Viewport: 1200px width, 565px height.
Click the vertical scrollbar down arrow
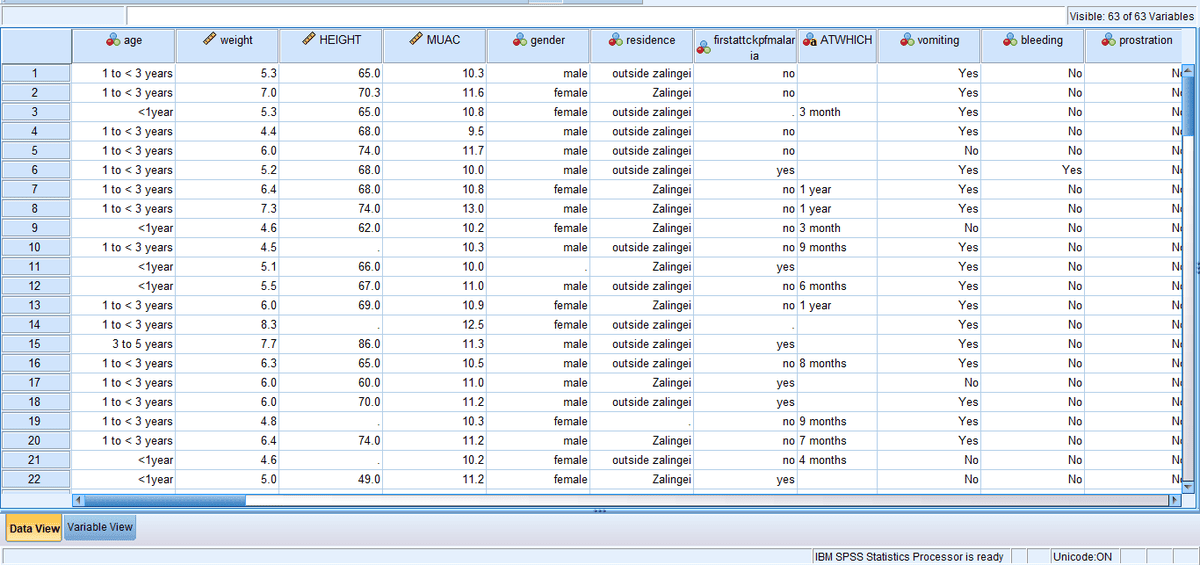click(1190, 486)
